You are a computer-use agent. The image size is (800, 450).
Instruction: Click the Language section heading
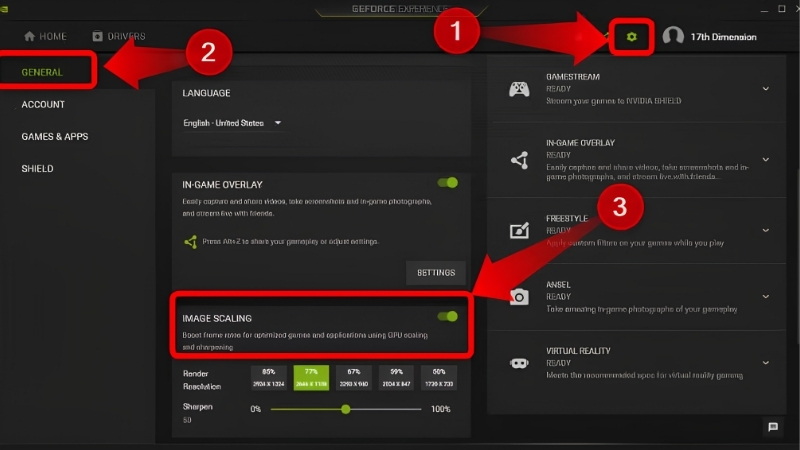[206, 93]
